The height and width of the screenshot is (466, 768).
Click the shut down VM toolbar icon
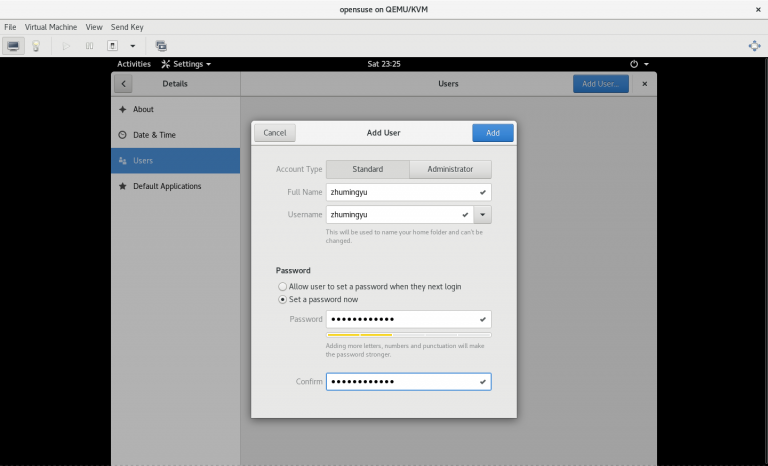point(113,46)
